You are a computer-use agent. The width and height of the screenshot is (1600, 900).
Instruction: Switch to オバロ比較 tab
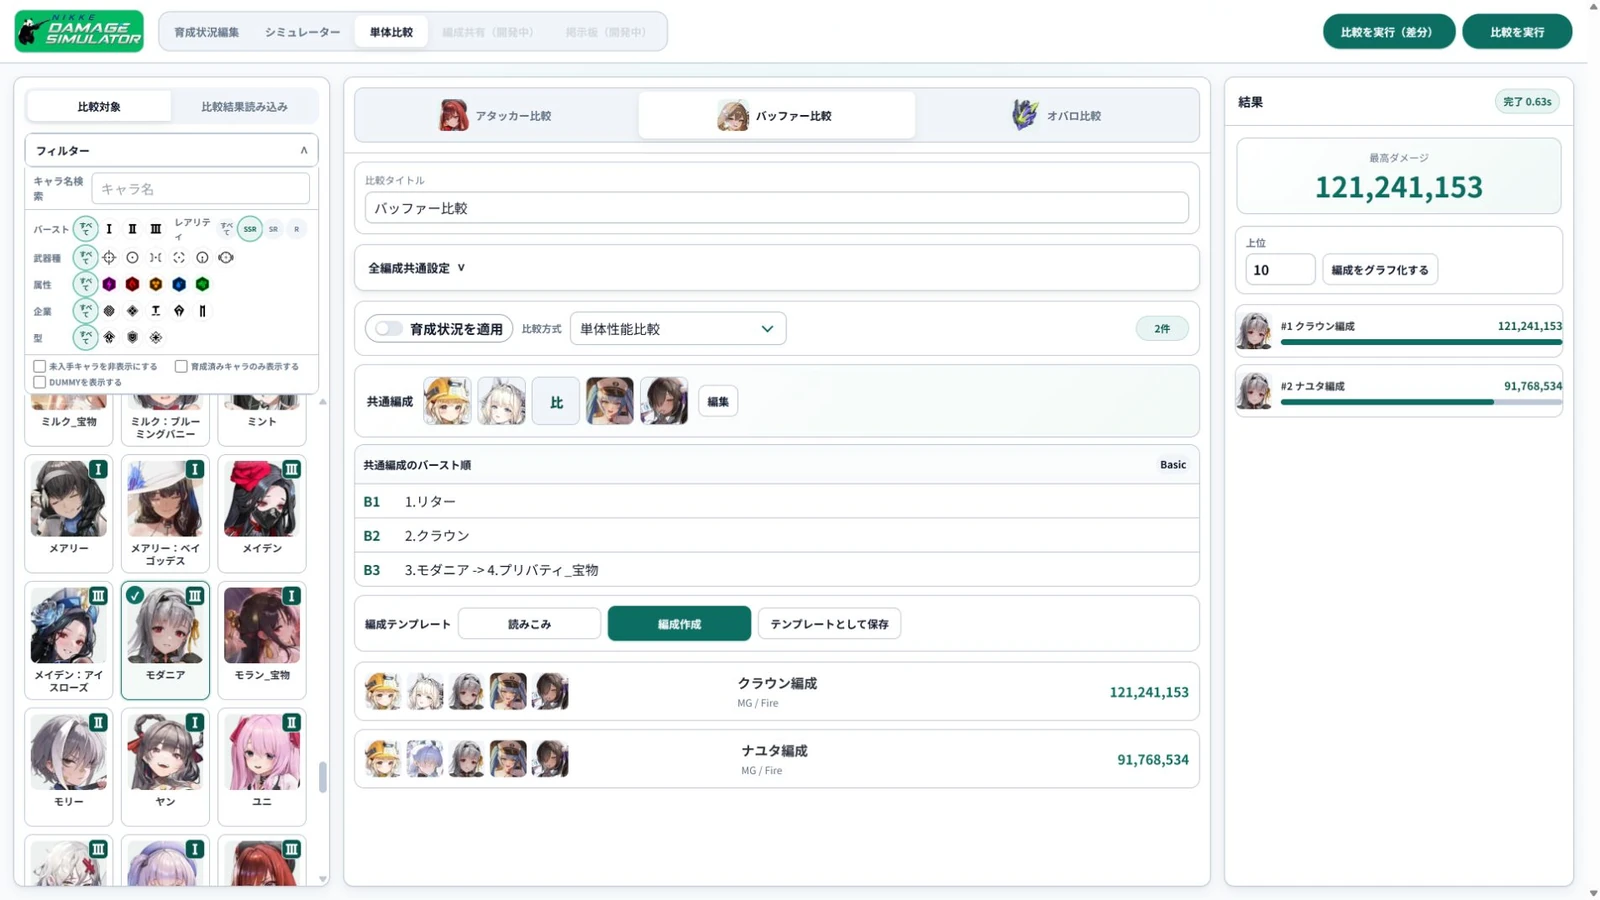click(1057, 115)
